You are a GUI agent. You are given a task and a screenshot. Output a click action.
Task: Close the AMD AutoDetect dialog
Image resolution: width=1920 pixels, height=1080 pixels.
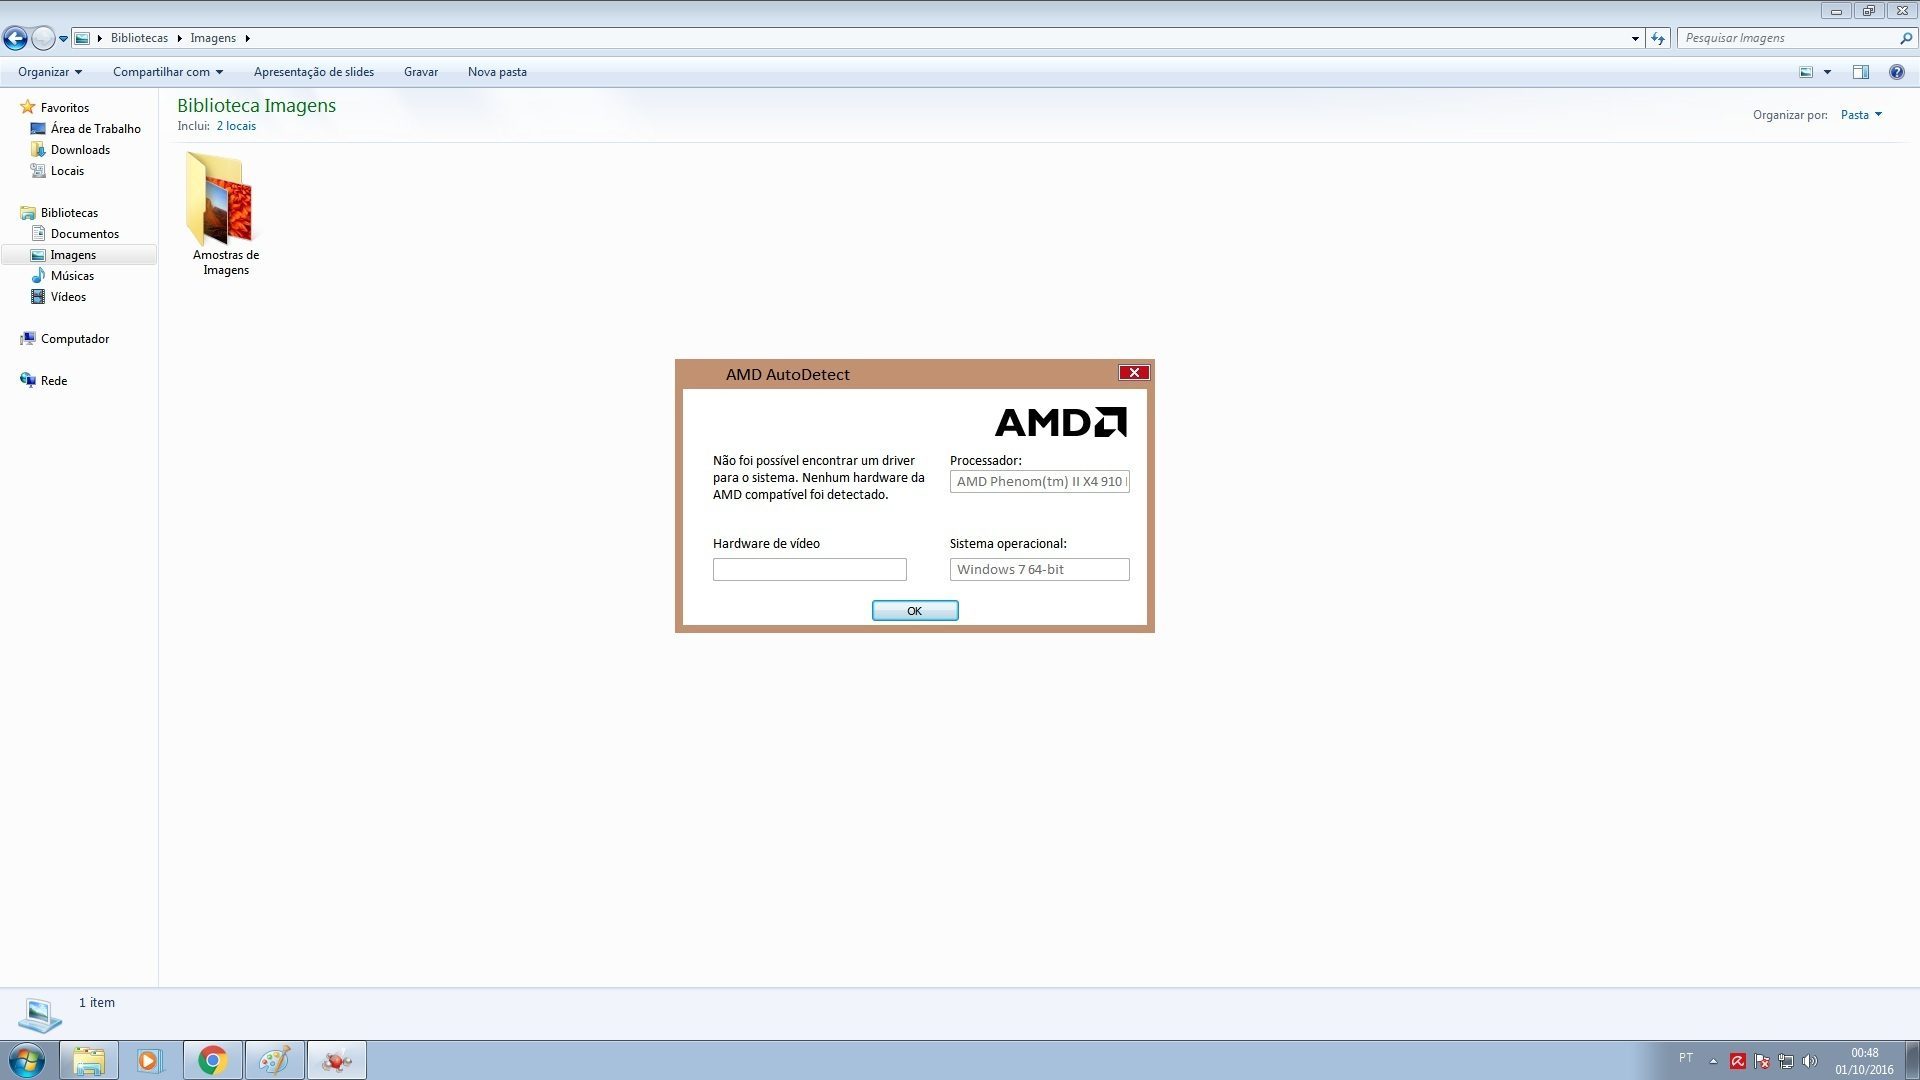pos(1134,373)
